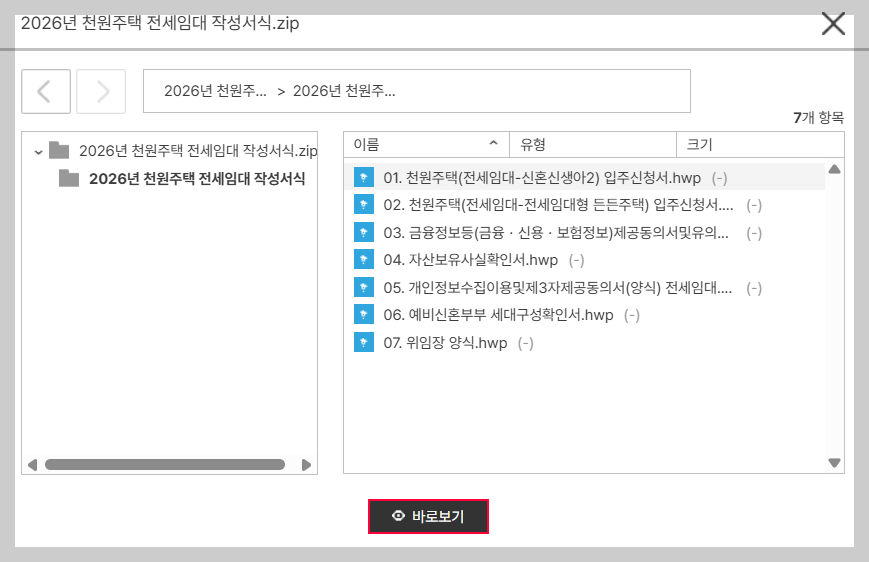Click the hwp icon of file 03 금융정보등

[x=364, y=232]
